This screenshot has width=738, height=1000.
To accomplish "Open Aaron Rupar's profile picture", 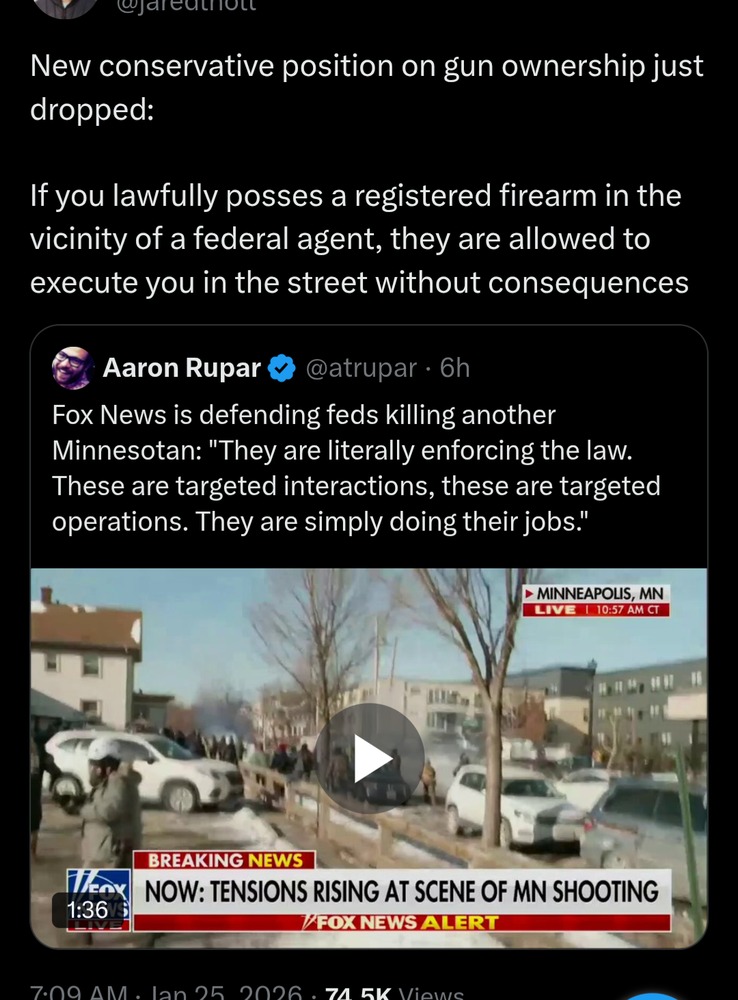I will (x=73, y=368).
